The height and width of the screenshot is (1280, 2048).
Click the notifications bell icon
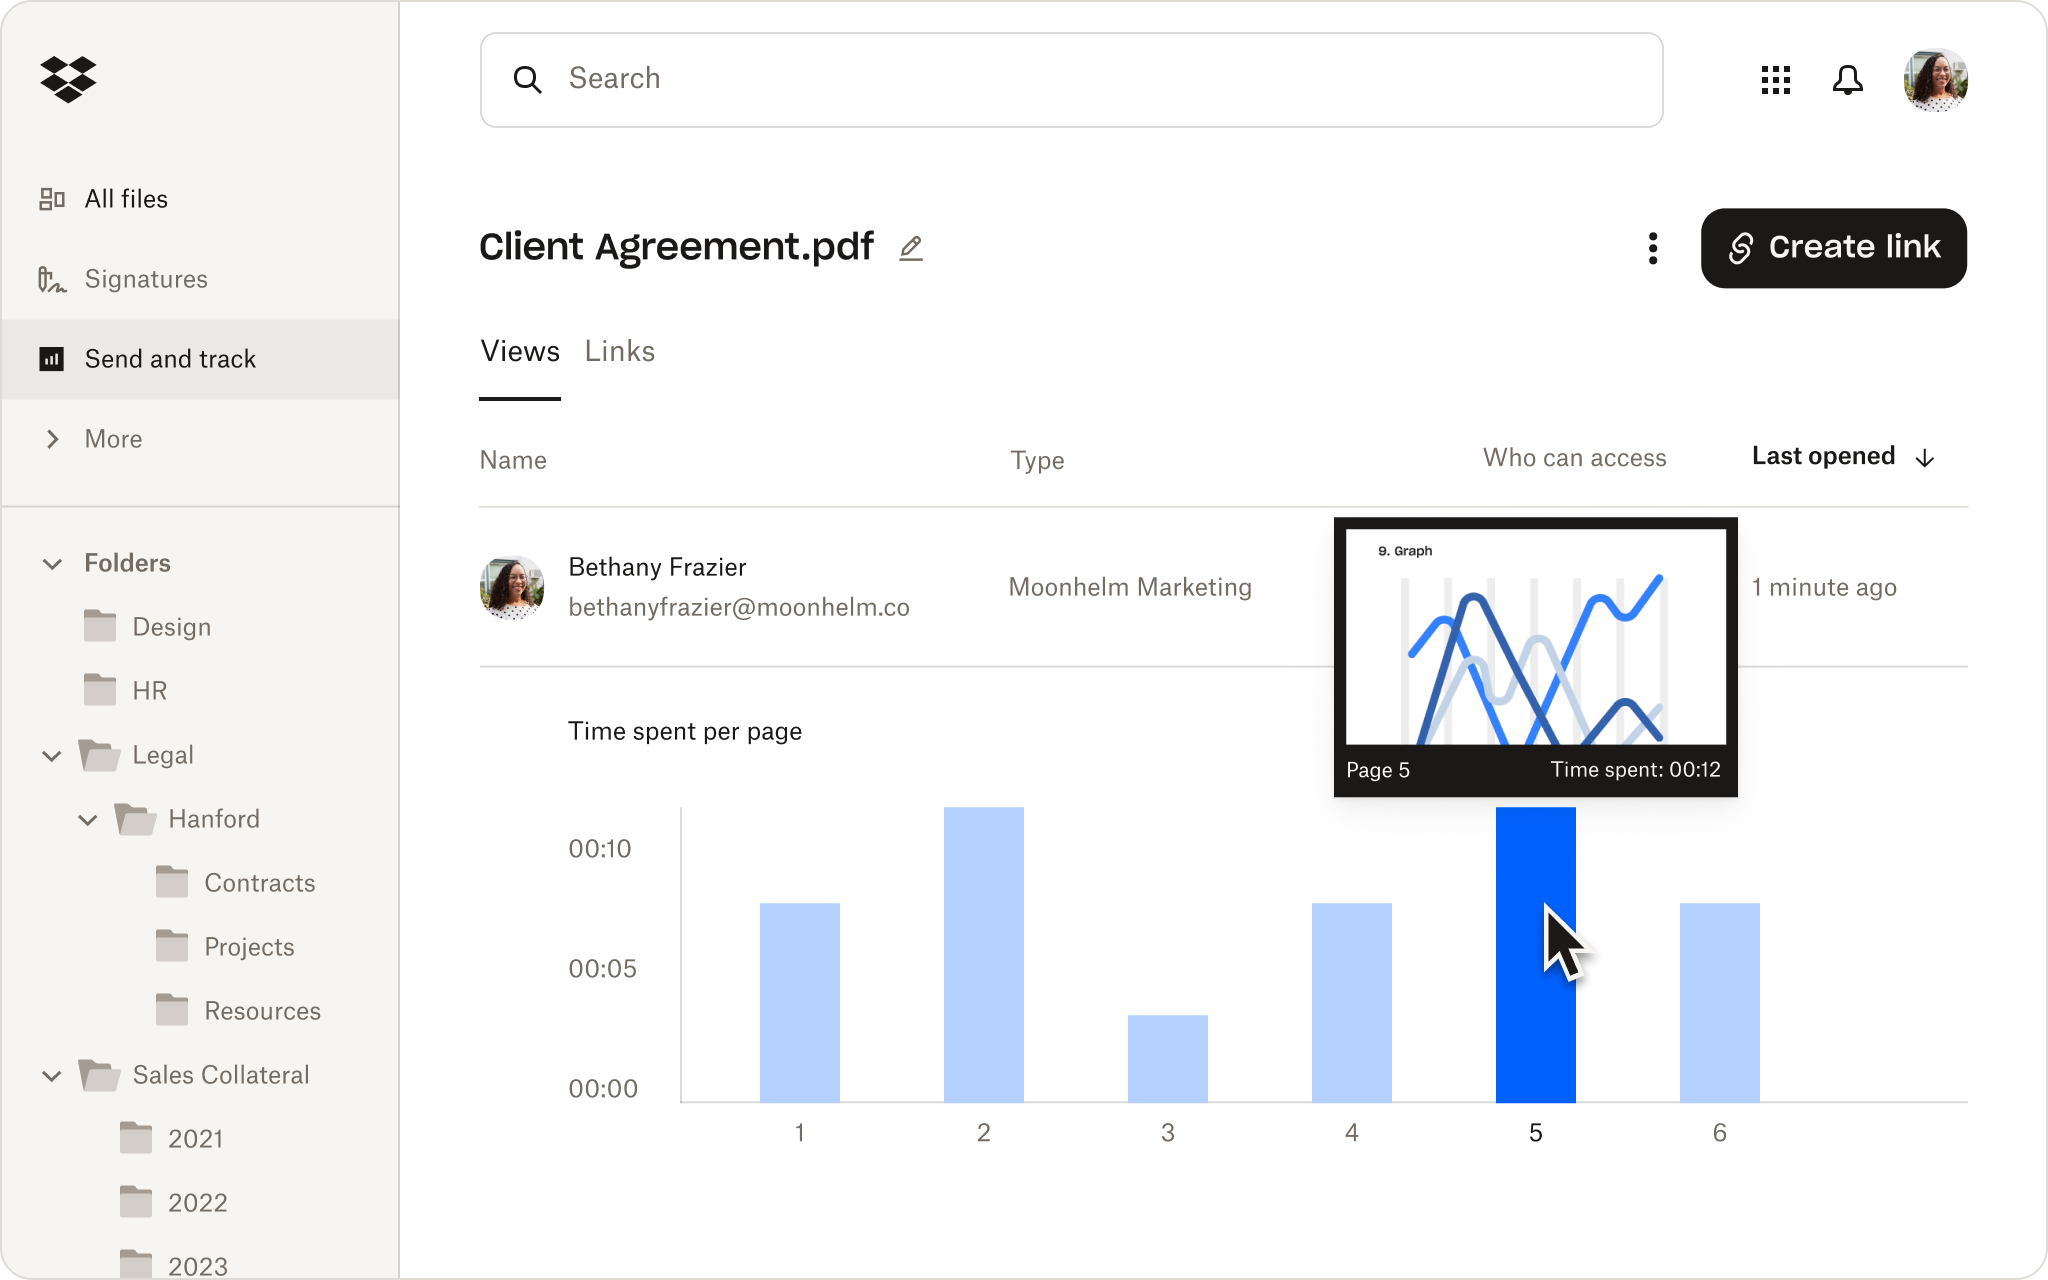point(1846,80)
